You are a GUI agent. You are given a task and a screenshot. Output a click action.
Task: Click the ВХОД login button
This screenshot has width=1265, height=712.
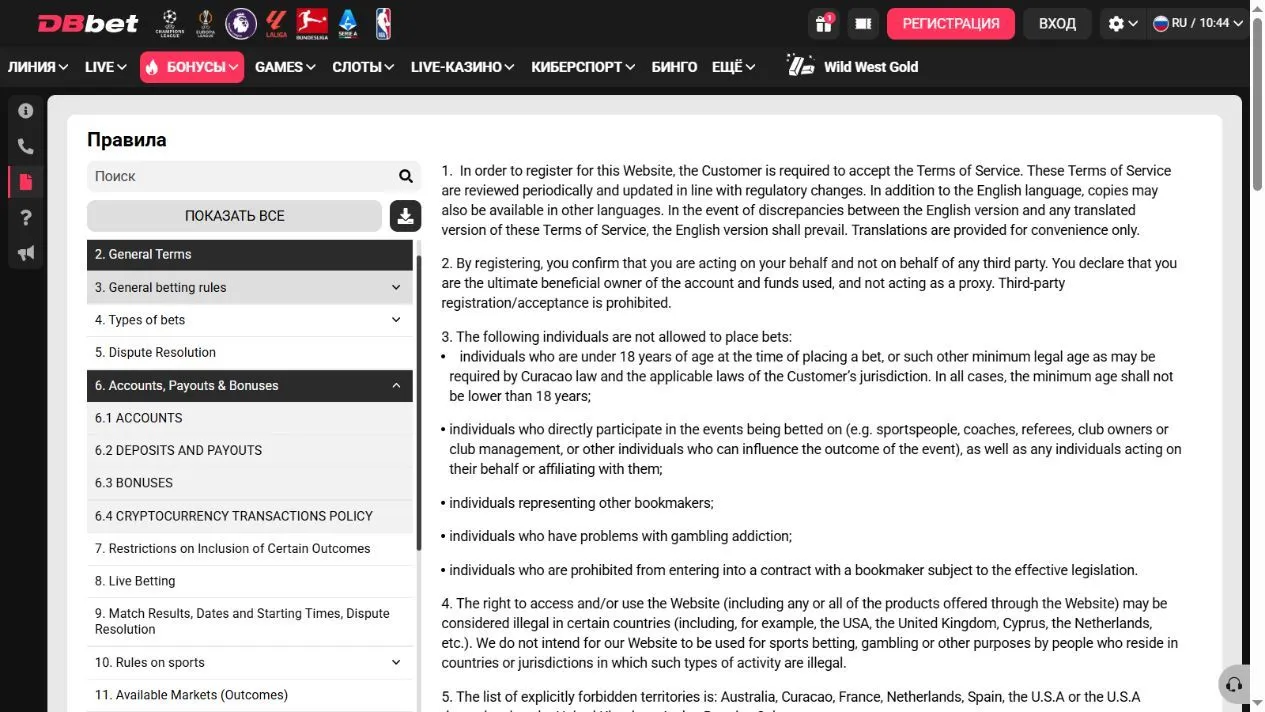point(1057,23)
